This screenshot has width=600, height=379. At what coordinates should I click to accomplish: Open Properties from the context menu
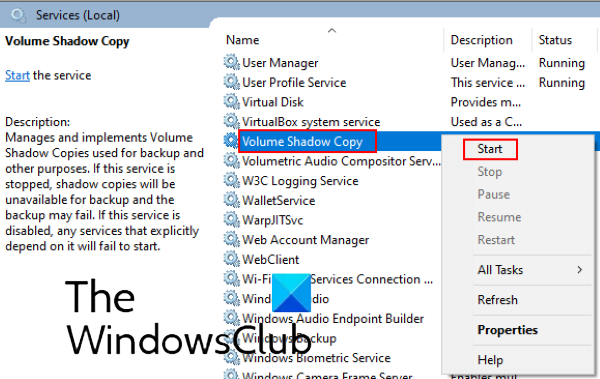coord(508,330)
